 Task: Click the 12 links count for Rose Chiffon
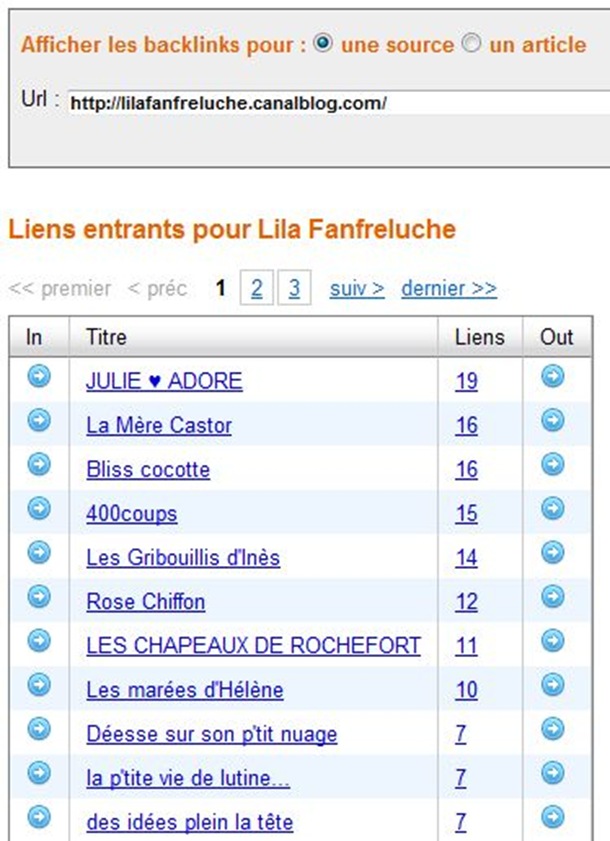click(466, 602)
